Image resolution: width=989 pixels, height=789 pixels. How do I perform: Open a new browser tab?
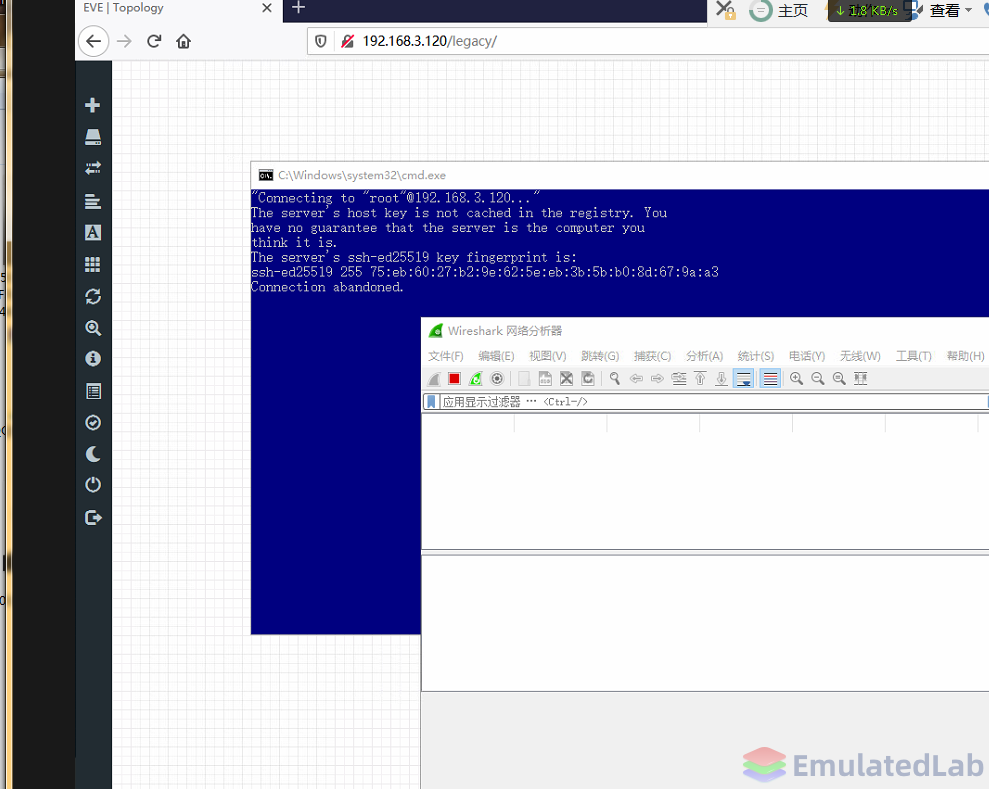click(299, 8)
